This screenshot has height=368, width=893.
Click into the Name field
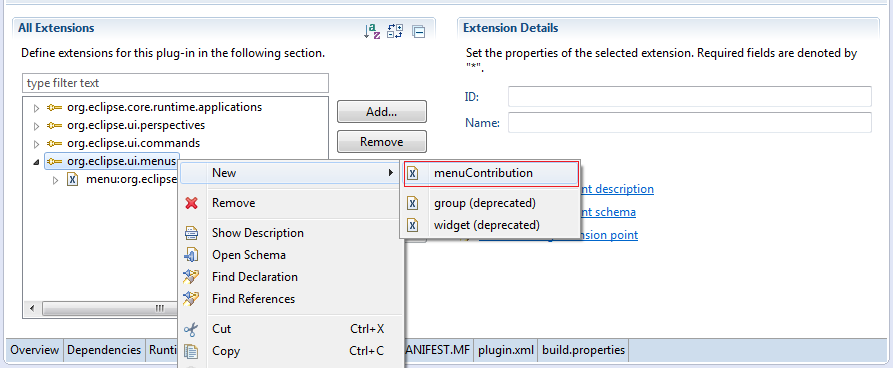(690, 122)
